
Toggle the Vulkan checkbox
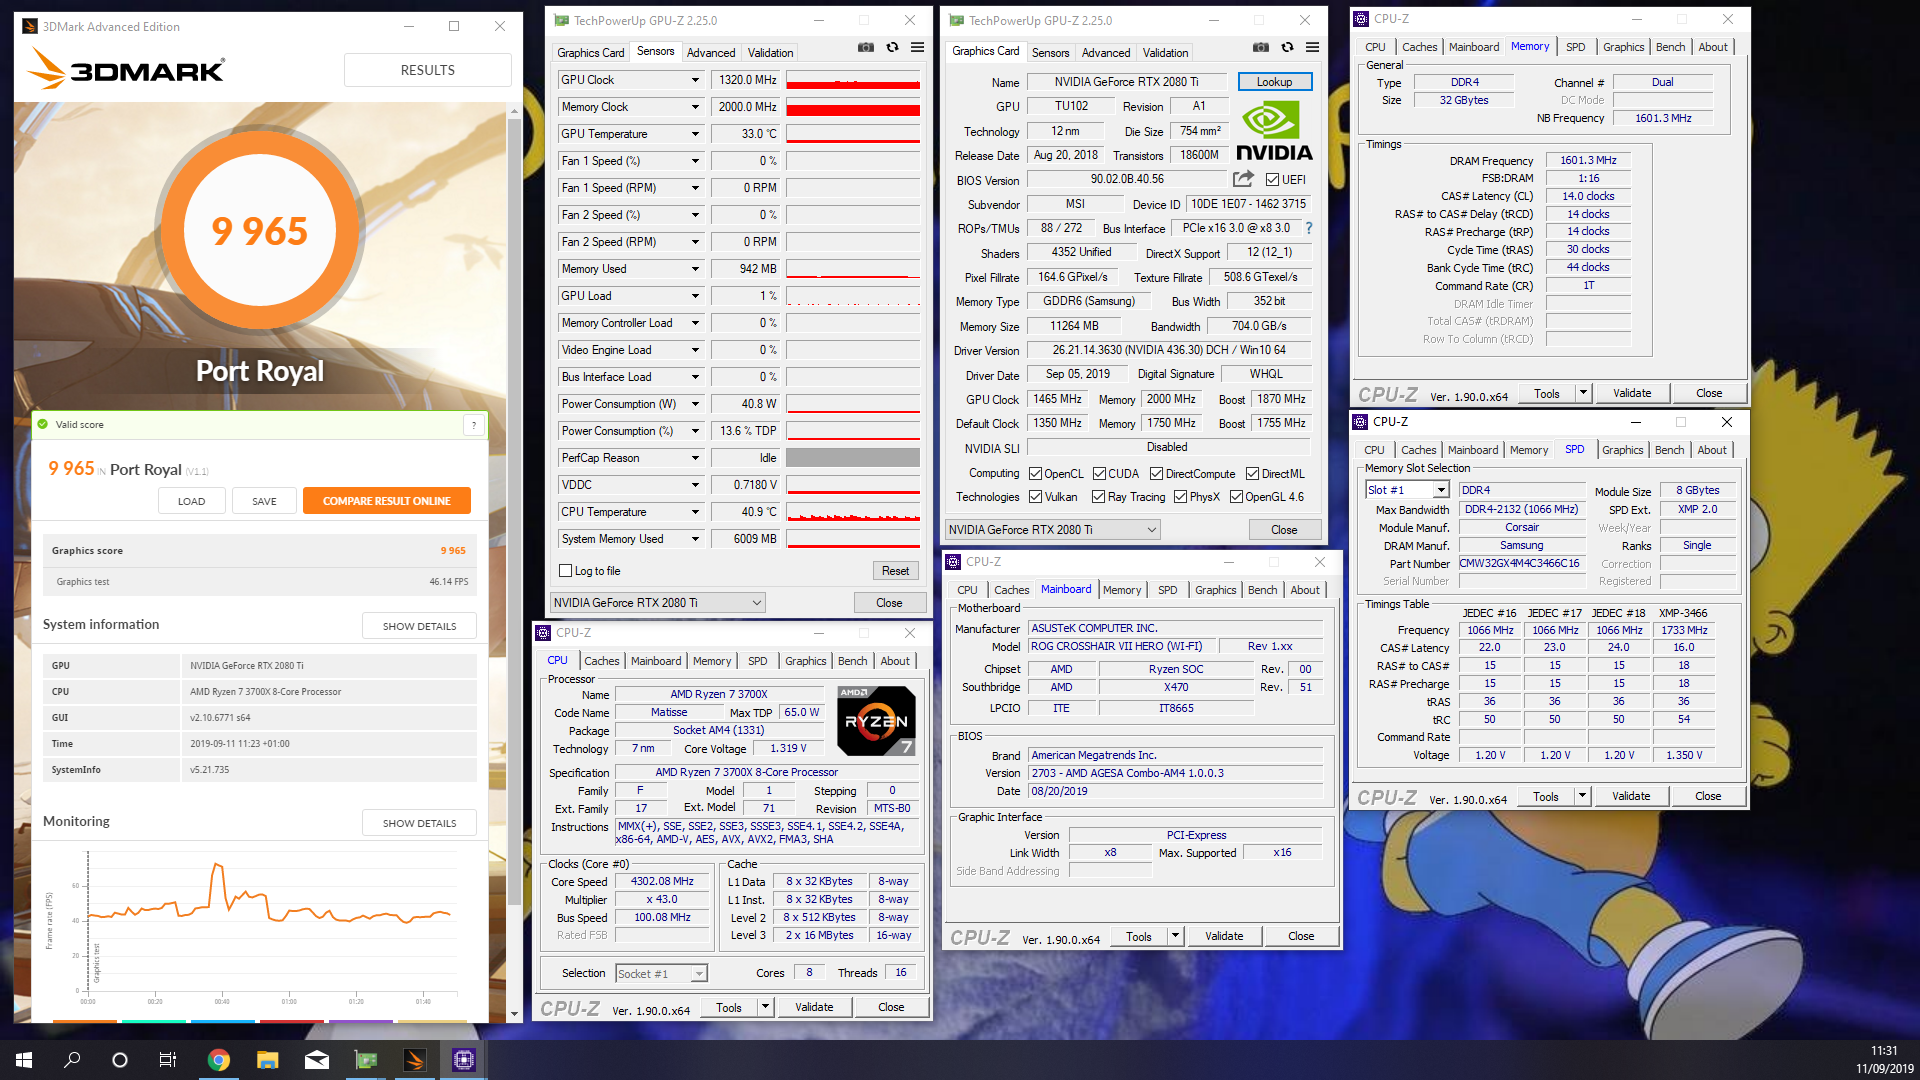click(x=1035, y=497)
